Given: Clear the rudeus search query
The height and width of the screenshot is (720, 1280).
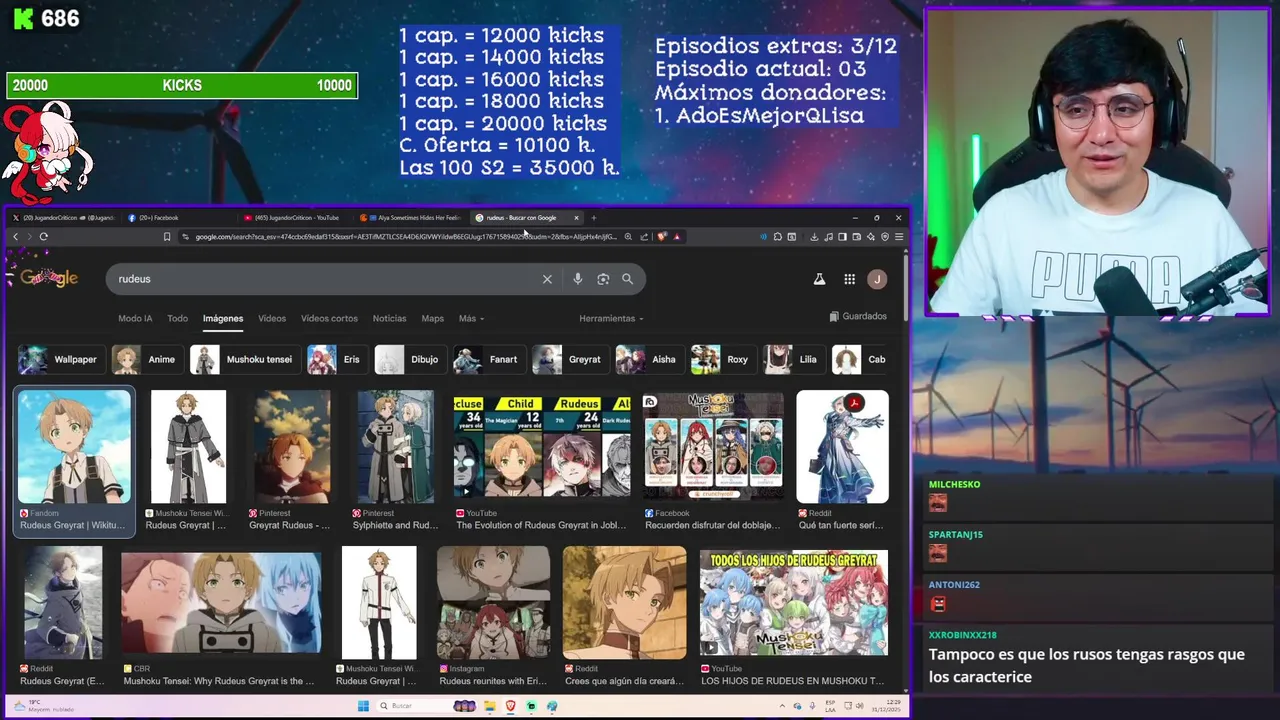Looking at the screenshot, I should [x=547, y=279].
